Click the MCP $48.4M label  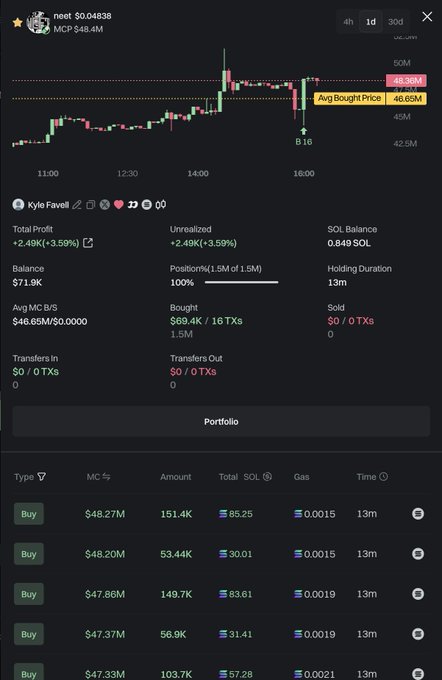(78, 29)
